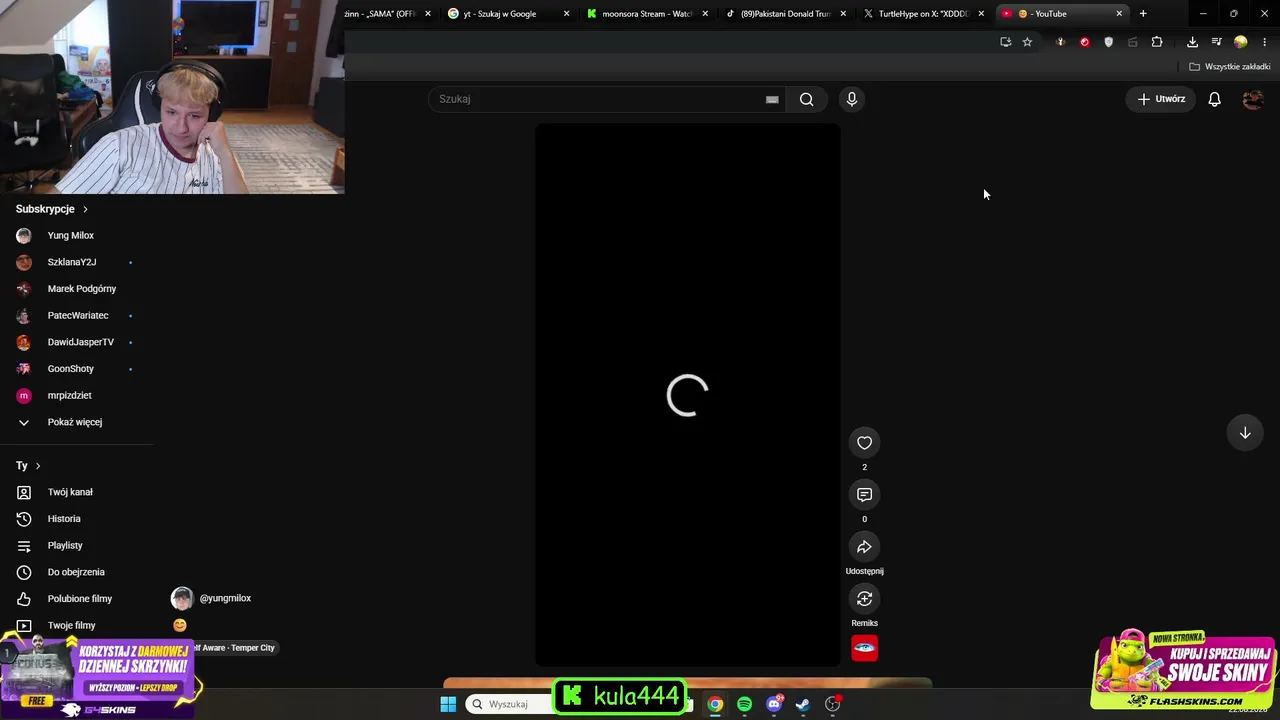Open a new browser tab
Screen dimensions: 1280x720
[1143, 14]
